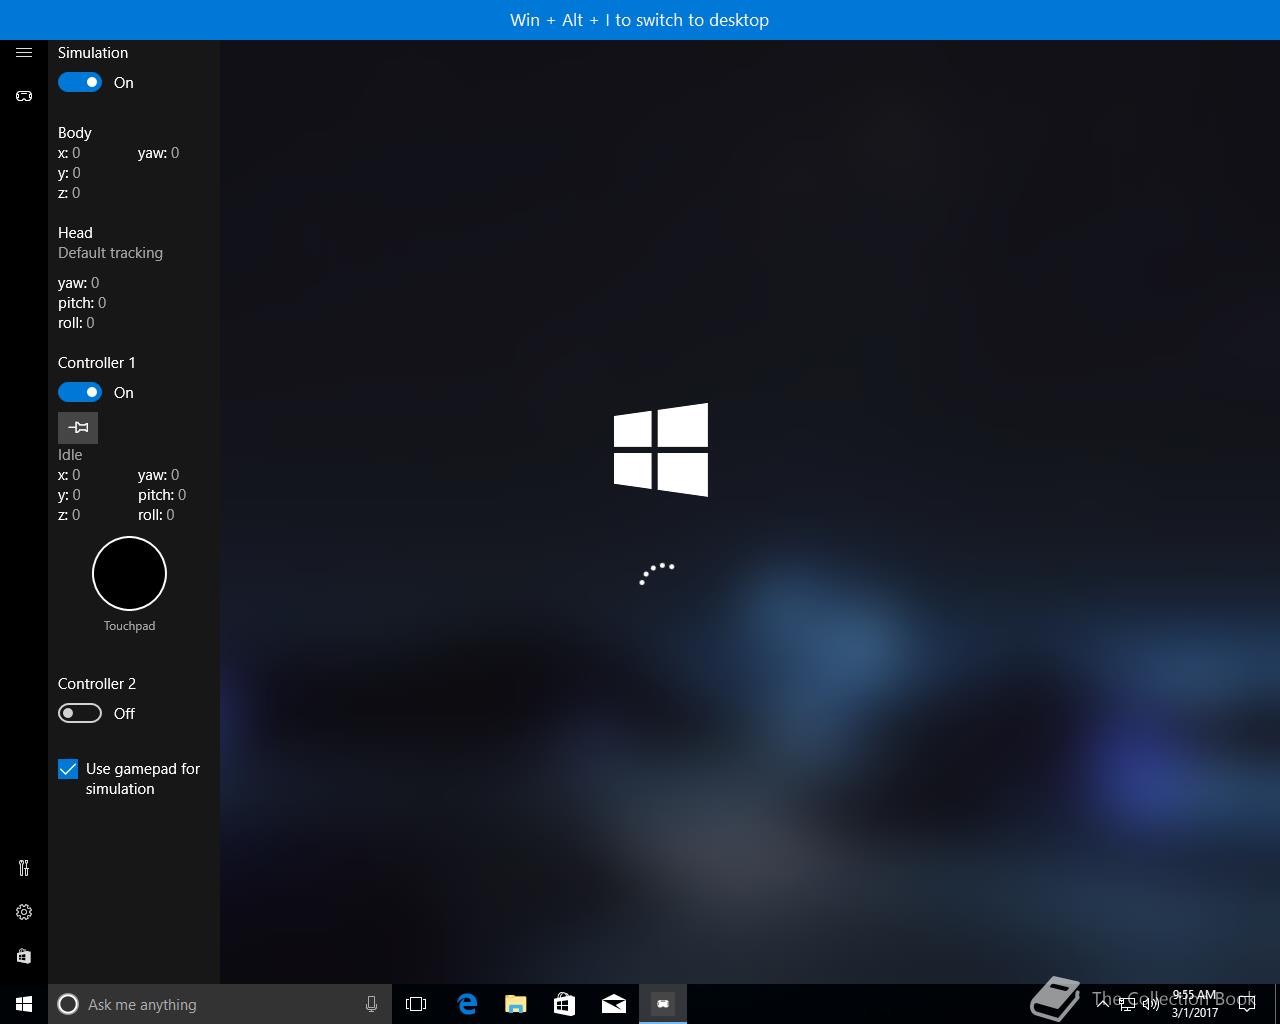The image size is (1280, 1024).
Task: Click the Ask me anything search box
Action: point(220,1004)
